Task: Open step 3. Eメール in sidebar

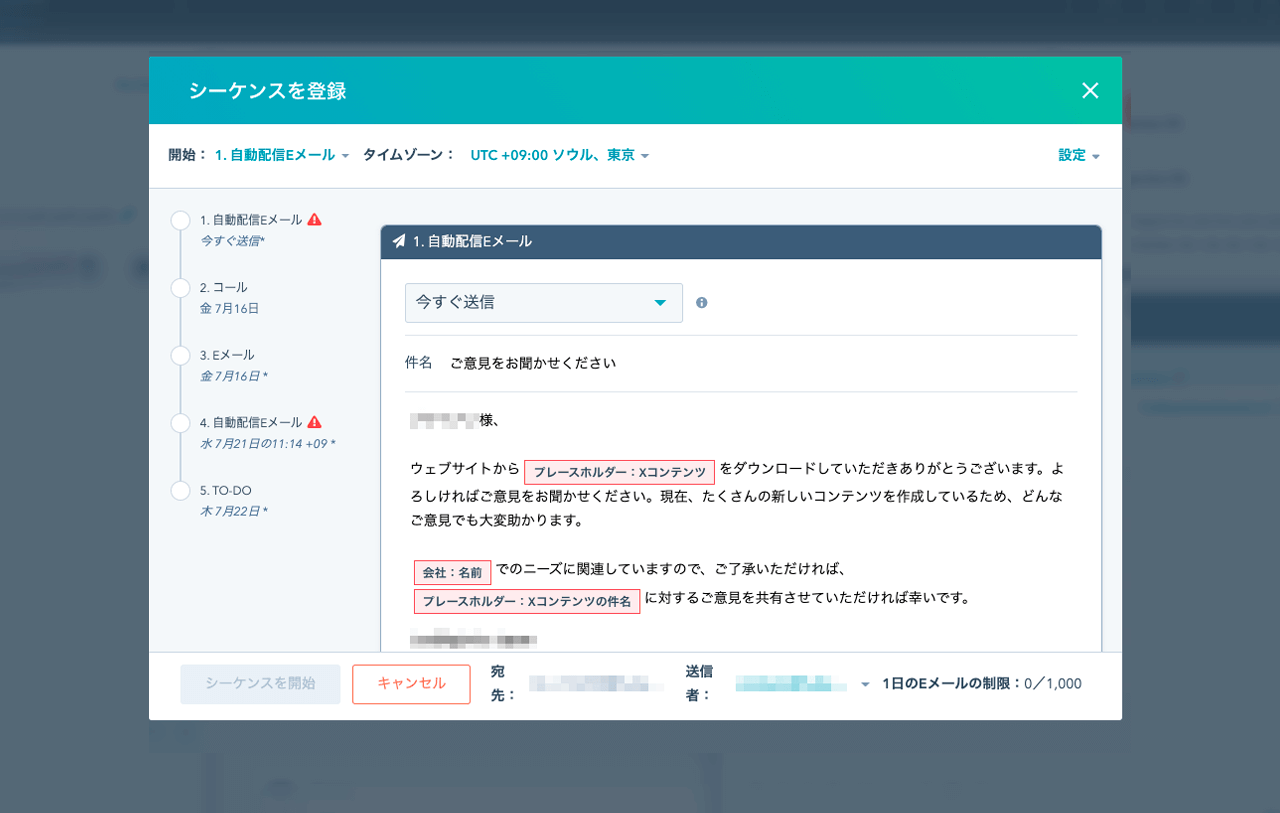Action: pyautogui.click(x=227, y=355)
